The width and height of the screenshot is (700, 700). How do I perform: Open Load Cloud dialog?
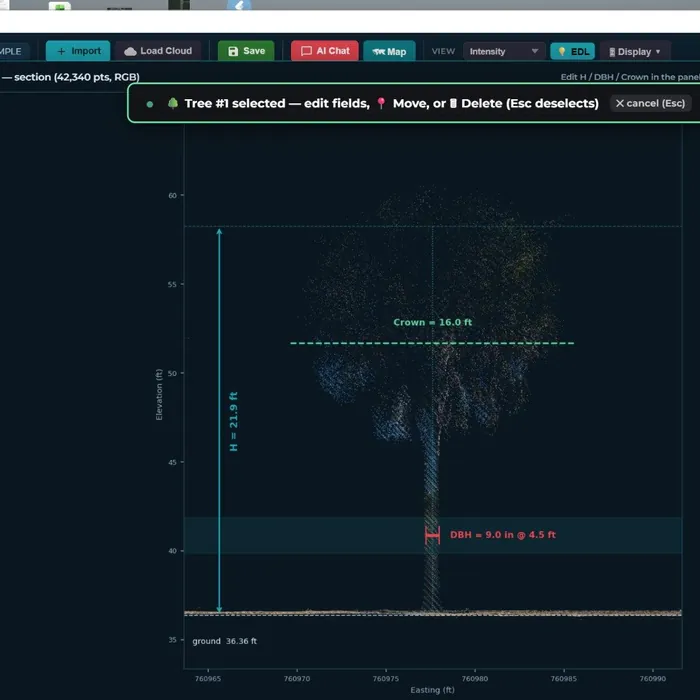[158, 51]
